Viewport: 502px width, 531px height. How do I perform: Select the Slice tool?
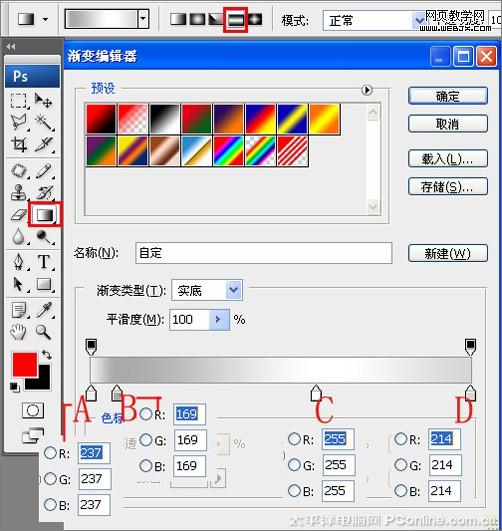point(44,145)
